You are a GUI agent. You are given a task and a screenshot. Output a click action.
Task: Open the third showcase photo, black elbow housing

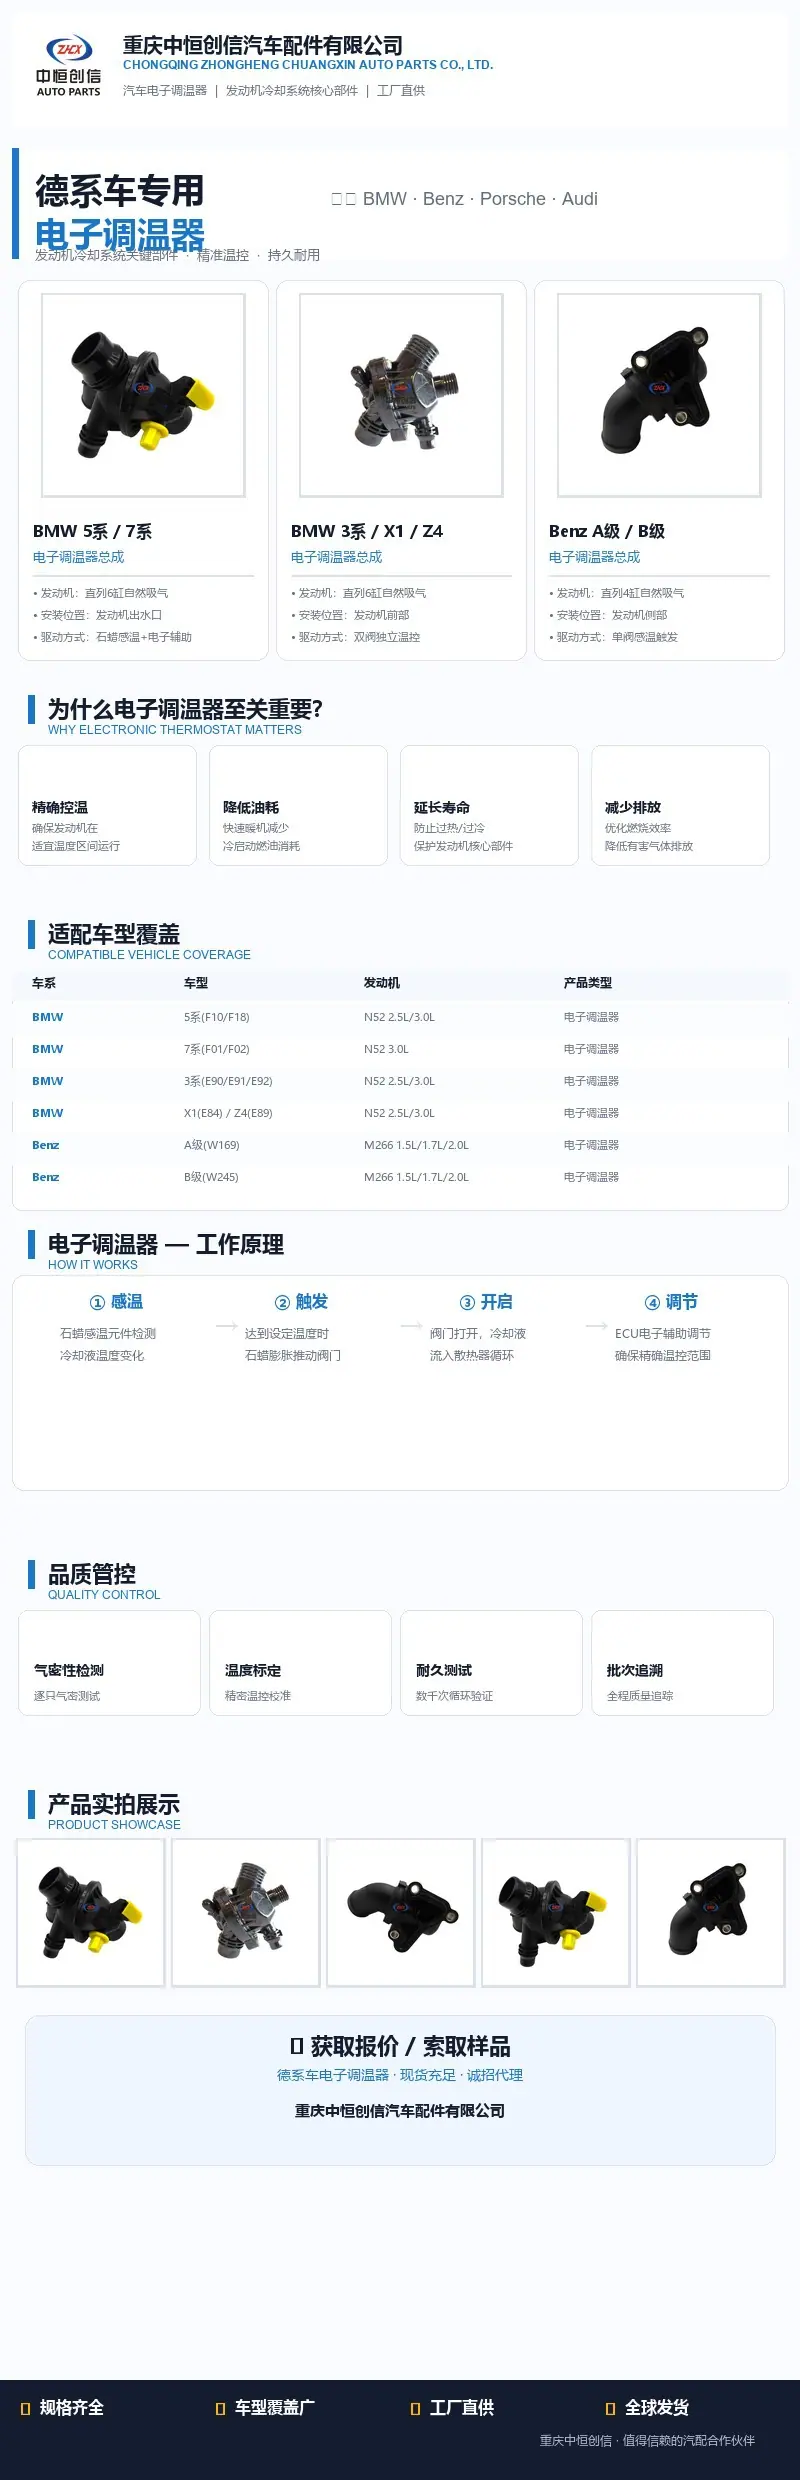click(x=401, y=1912)
